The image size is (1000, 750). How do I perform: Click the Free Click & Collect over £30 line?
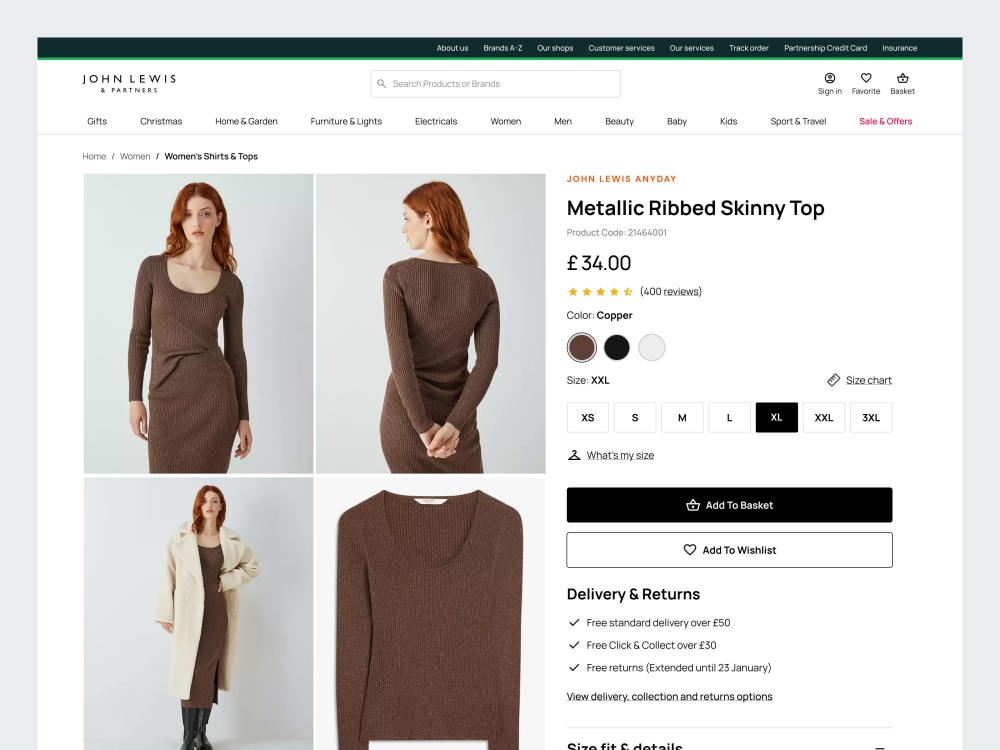(651, 645)
